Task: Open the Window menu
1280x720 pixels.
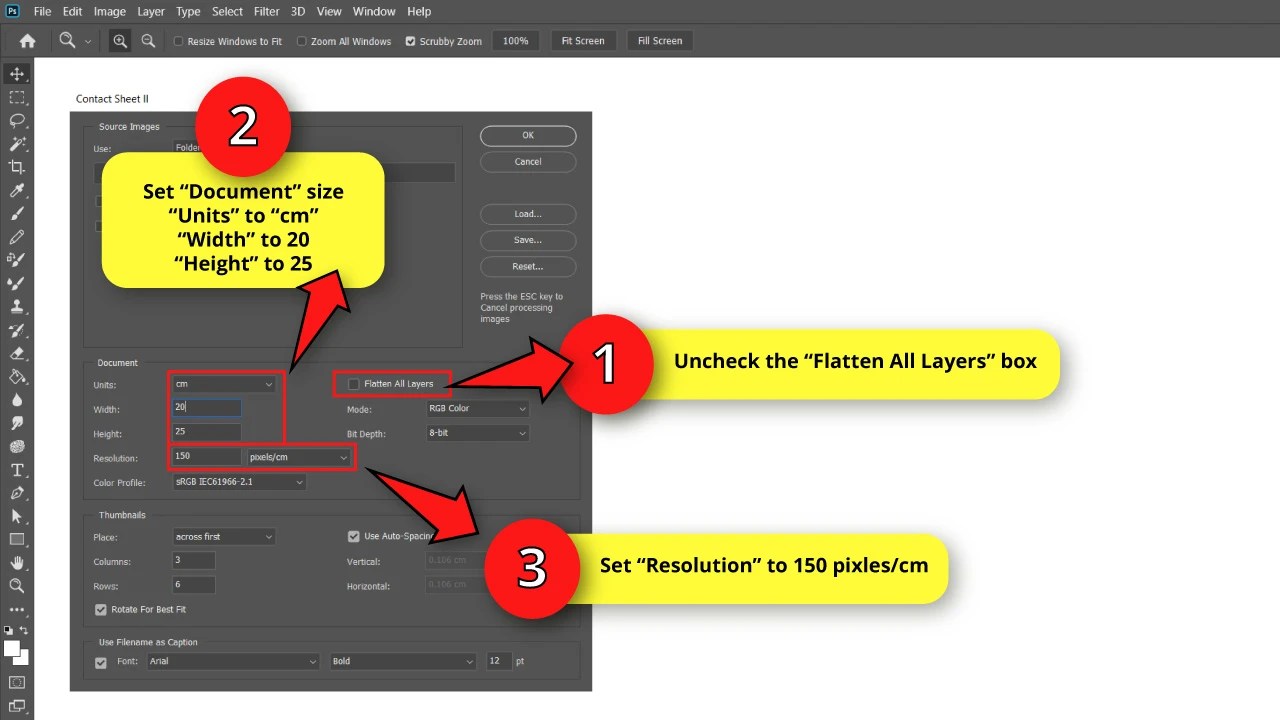Action: tap(373, 11)
